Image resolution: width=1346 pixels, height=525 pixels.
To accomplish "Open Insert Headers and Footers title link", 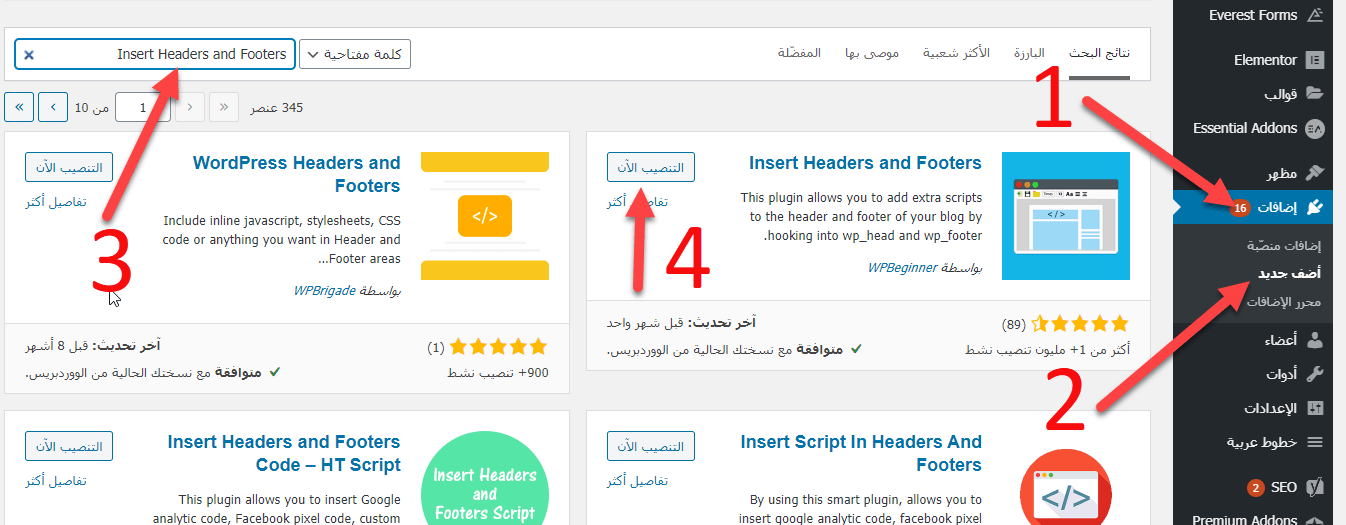I will 865,163.
